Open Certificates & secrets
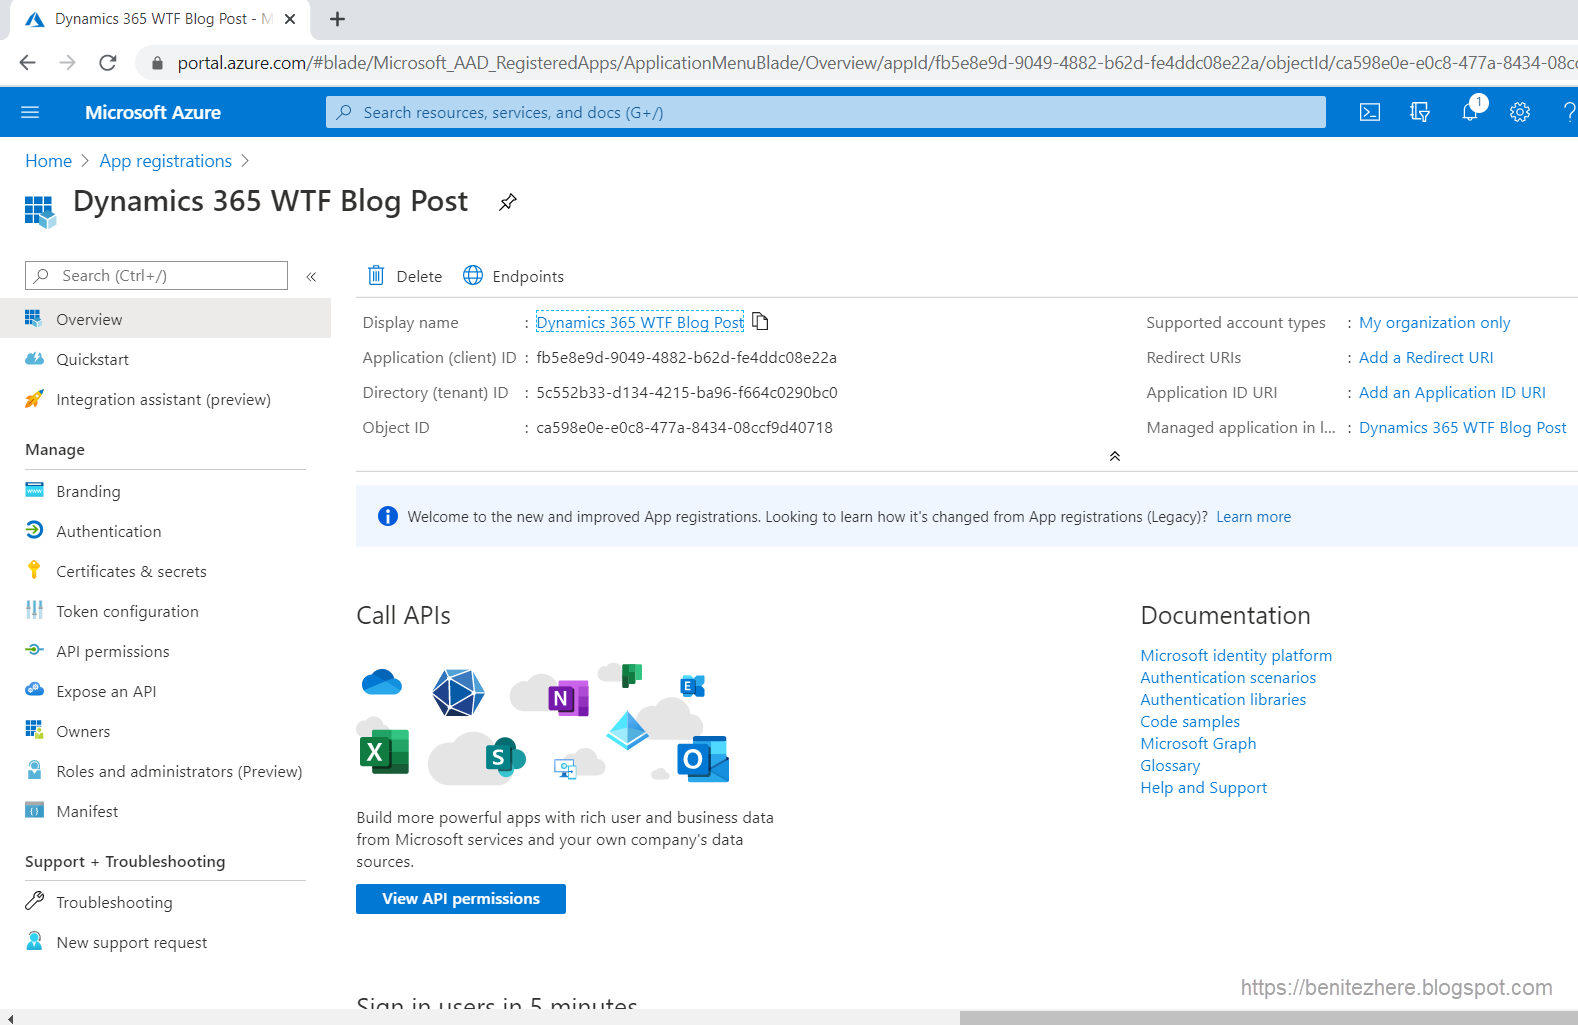This screenshot has height=1025, width=1578. point(131,571)
